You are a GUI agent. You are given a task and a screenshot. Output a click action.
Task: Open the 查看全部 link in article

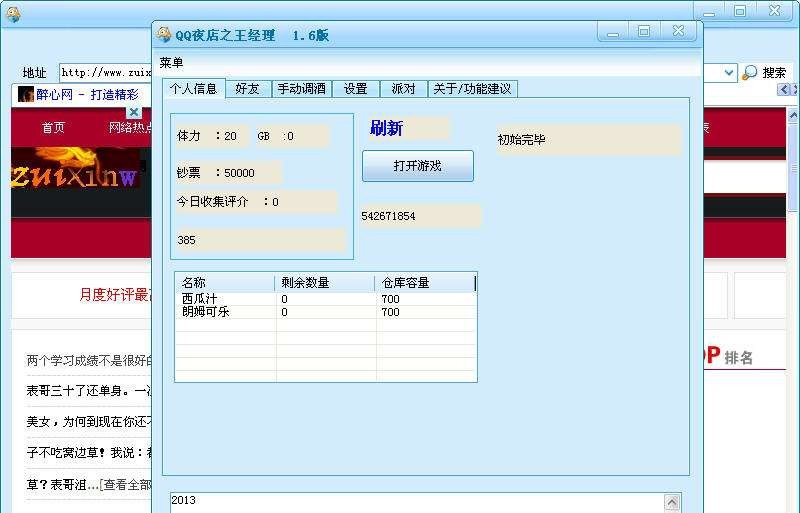[x=127, y=484]
